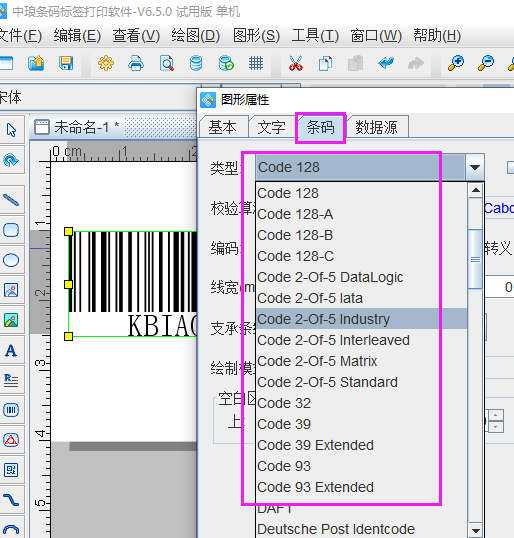Choose Code 2-Of-5 Industry type
This screenshot has height=538, width=514.
tap(361, 319)
